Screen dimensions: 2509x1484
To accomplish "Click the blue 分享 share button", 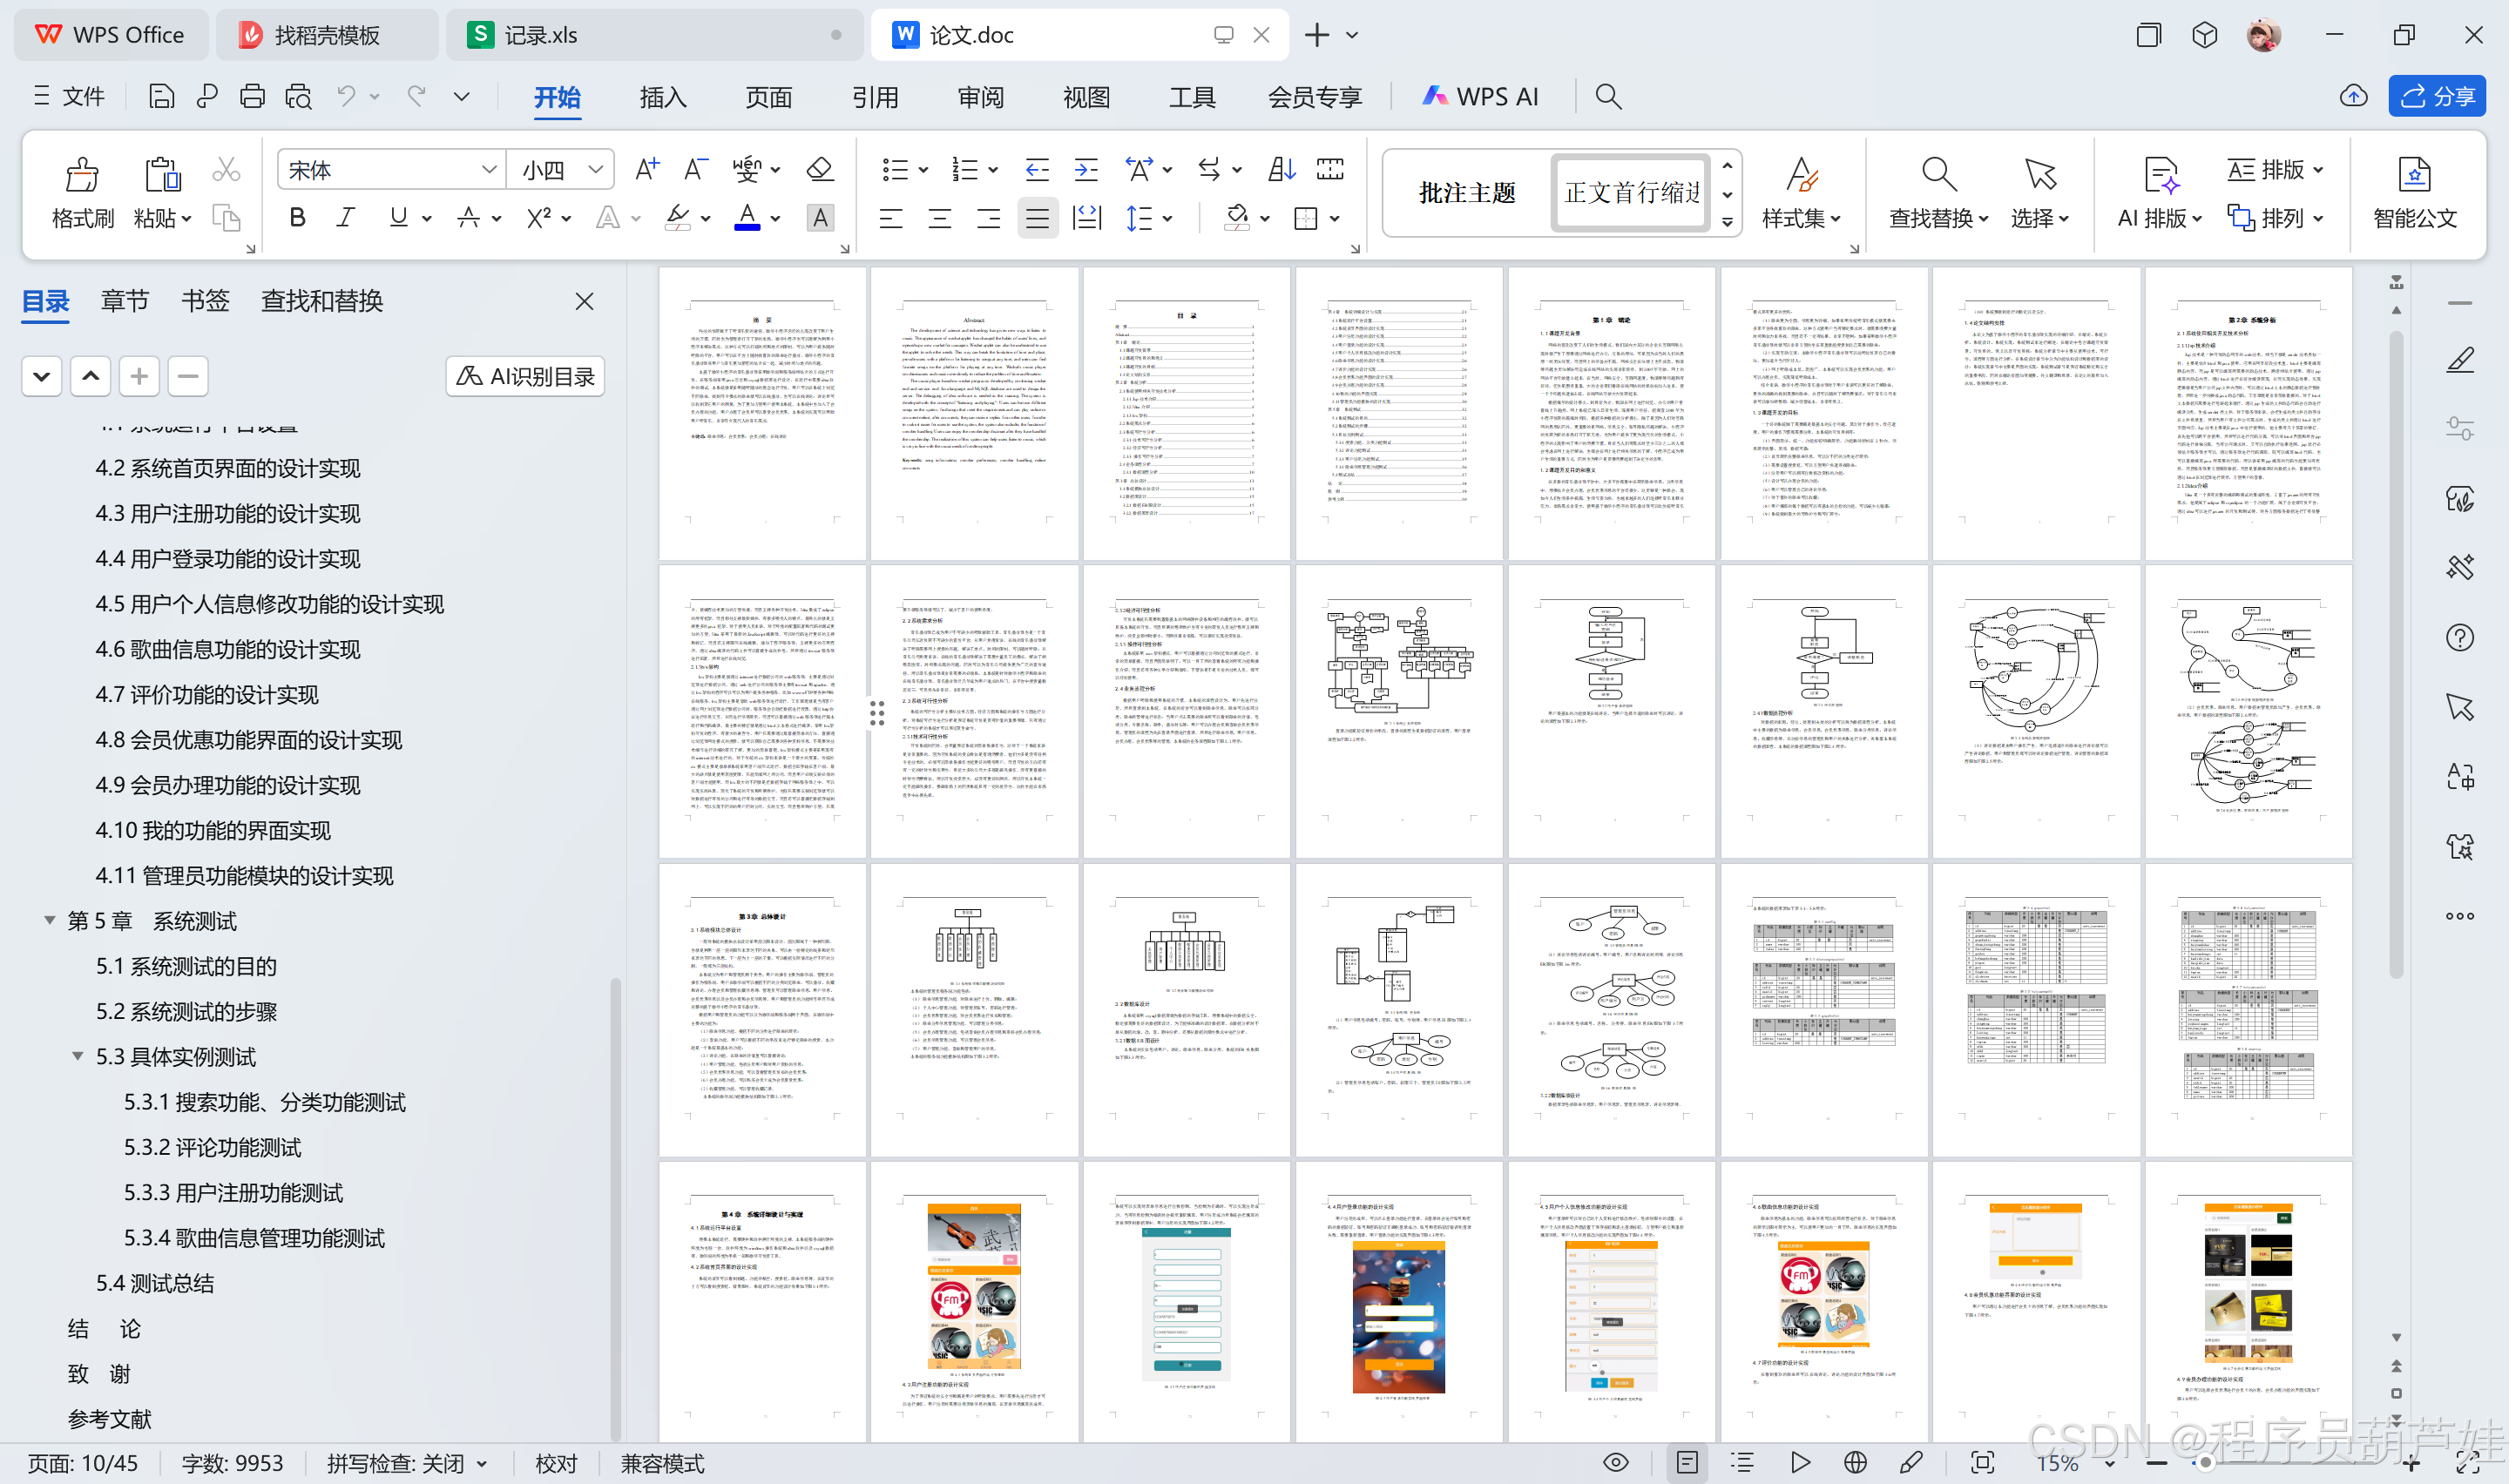I will (2437, 96).
